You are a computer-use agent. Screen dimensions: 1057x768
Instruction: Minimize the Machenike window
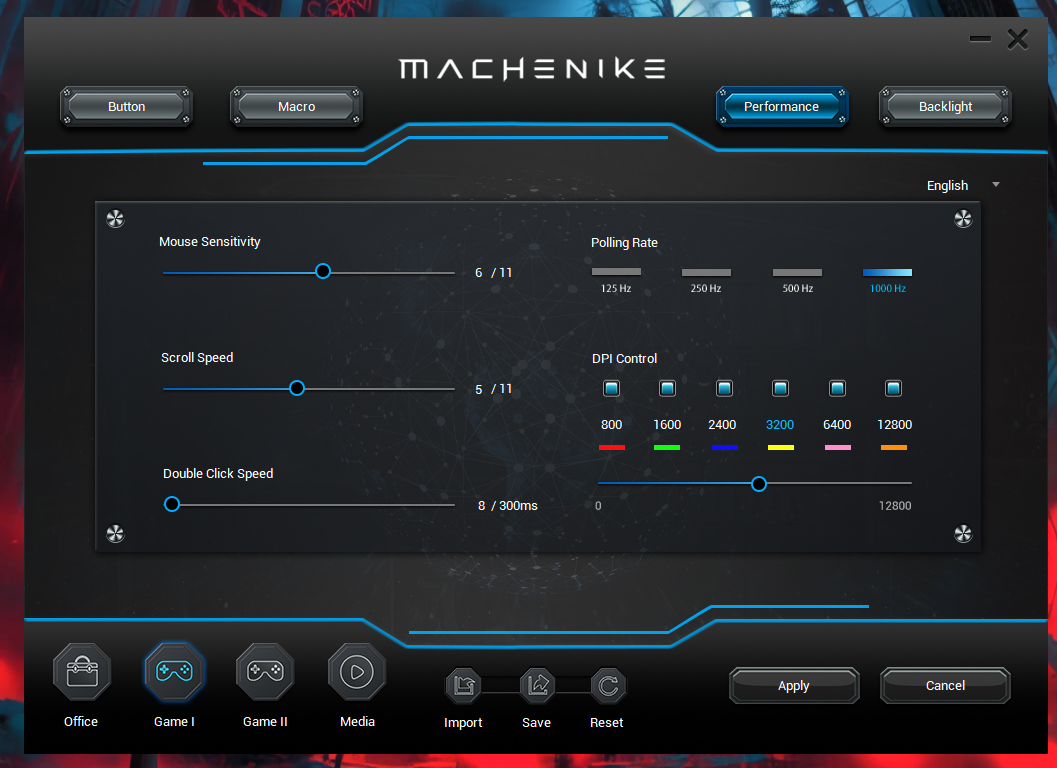point(980,39)
